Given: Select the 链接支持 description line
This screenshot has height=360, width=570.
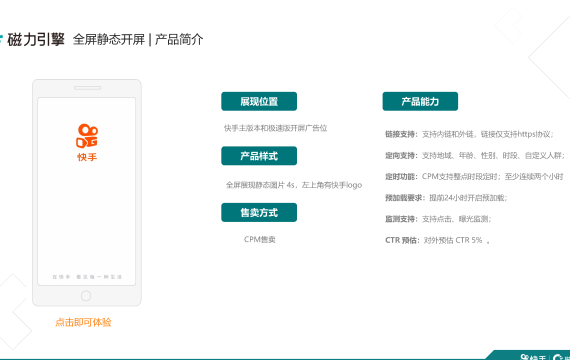Looking at the screenshot, I should pyautogui.click(x=469, y=134).
